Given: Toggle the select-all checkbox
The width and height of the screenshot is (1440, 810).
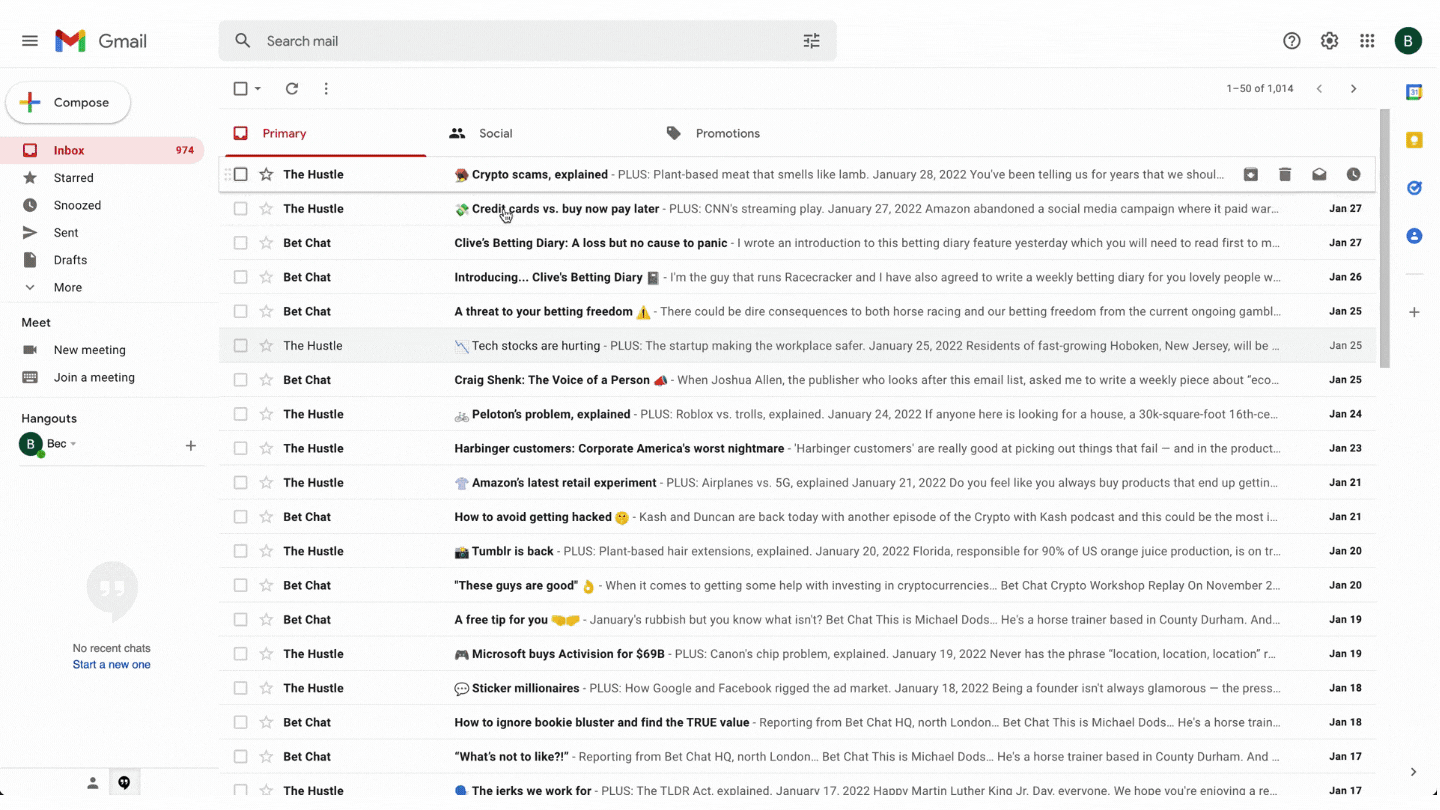Looking at the screenshot, I should click(240, 89).
